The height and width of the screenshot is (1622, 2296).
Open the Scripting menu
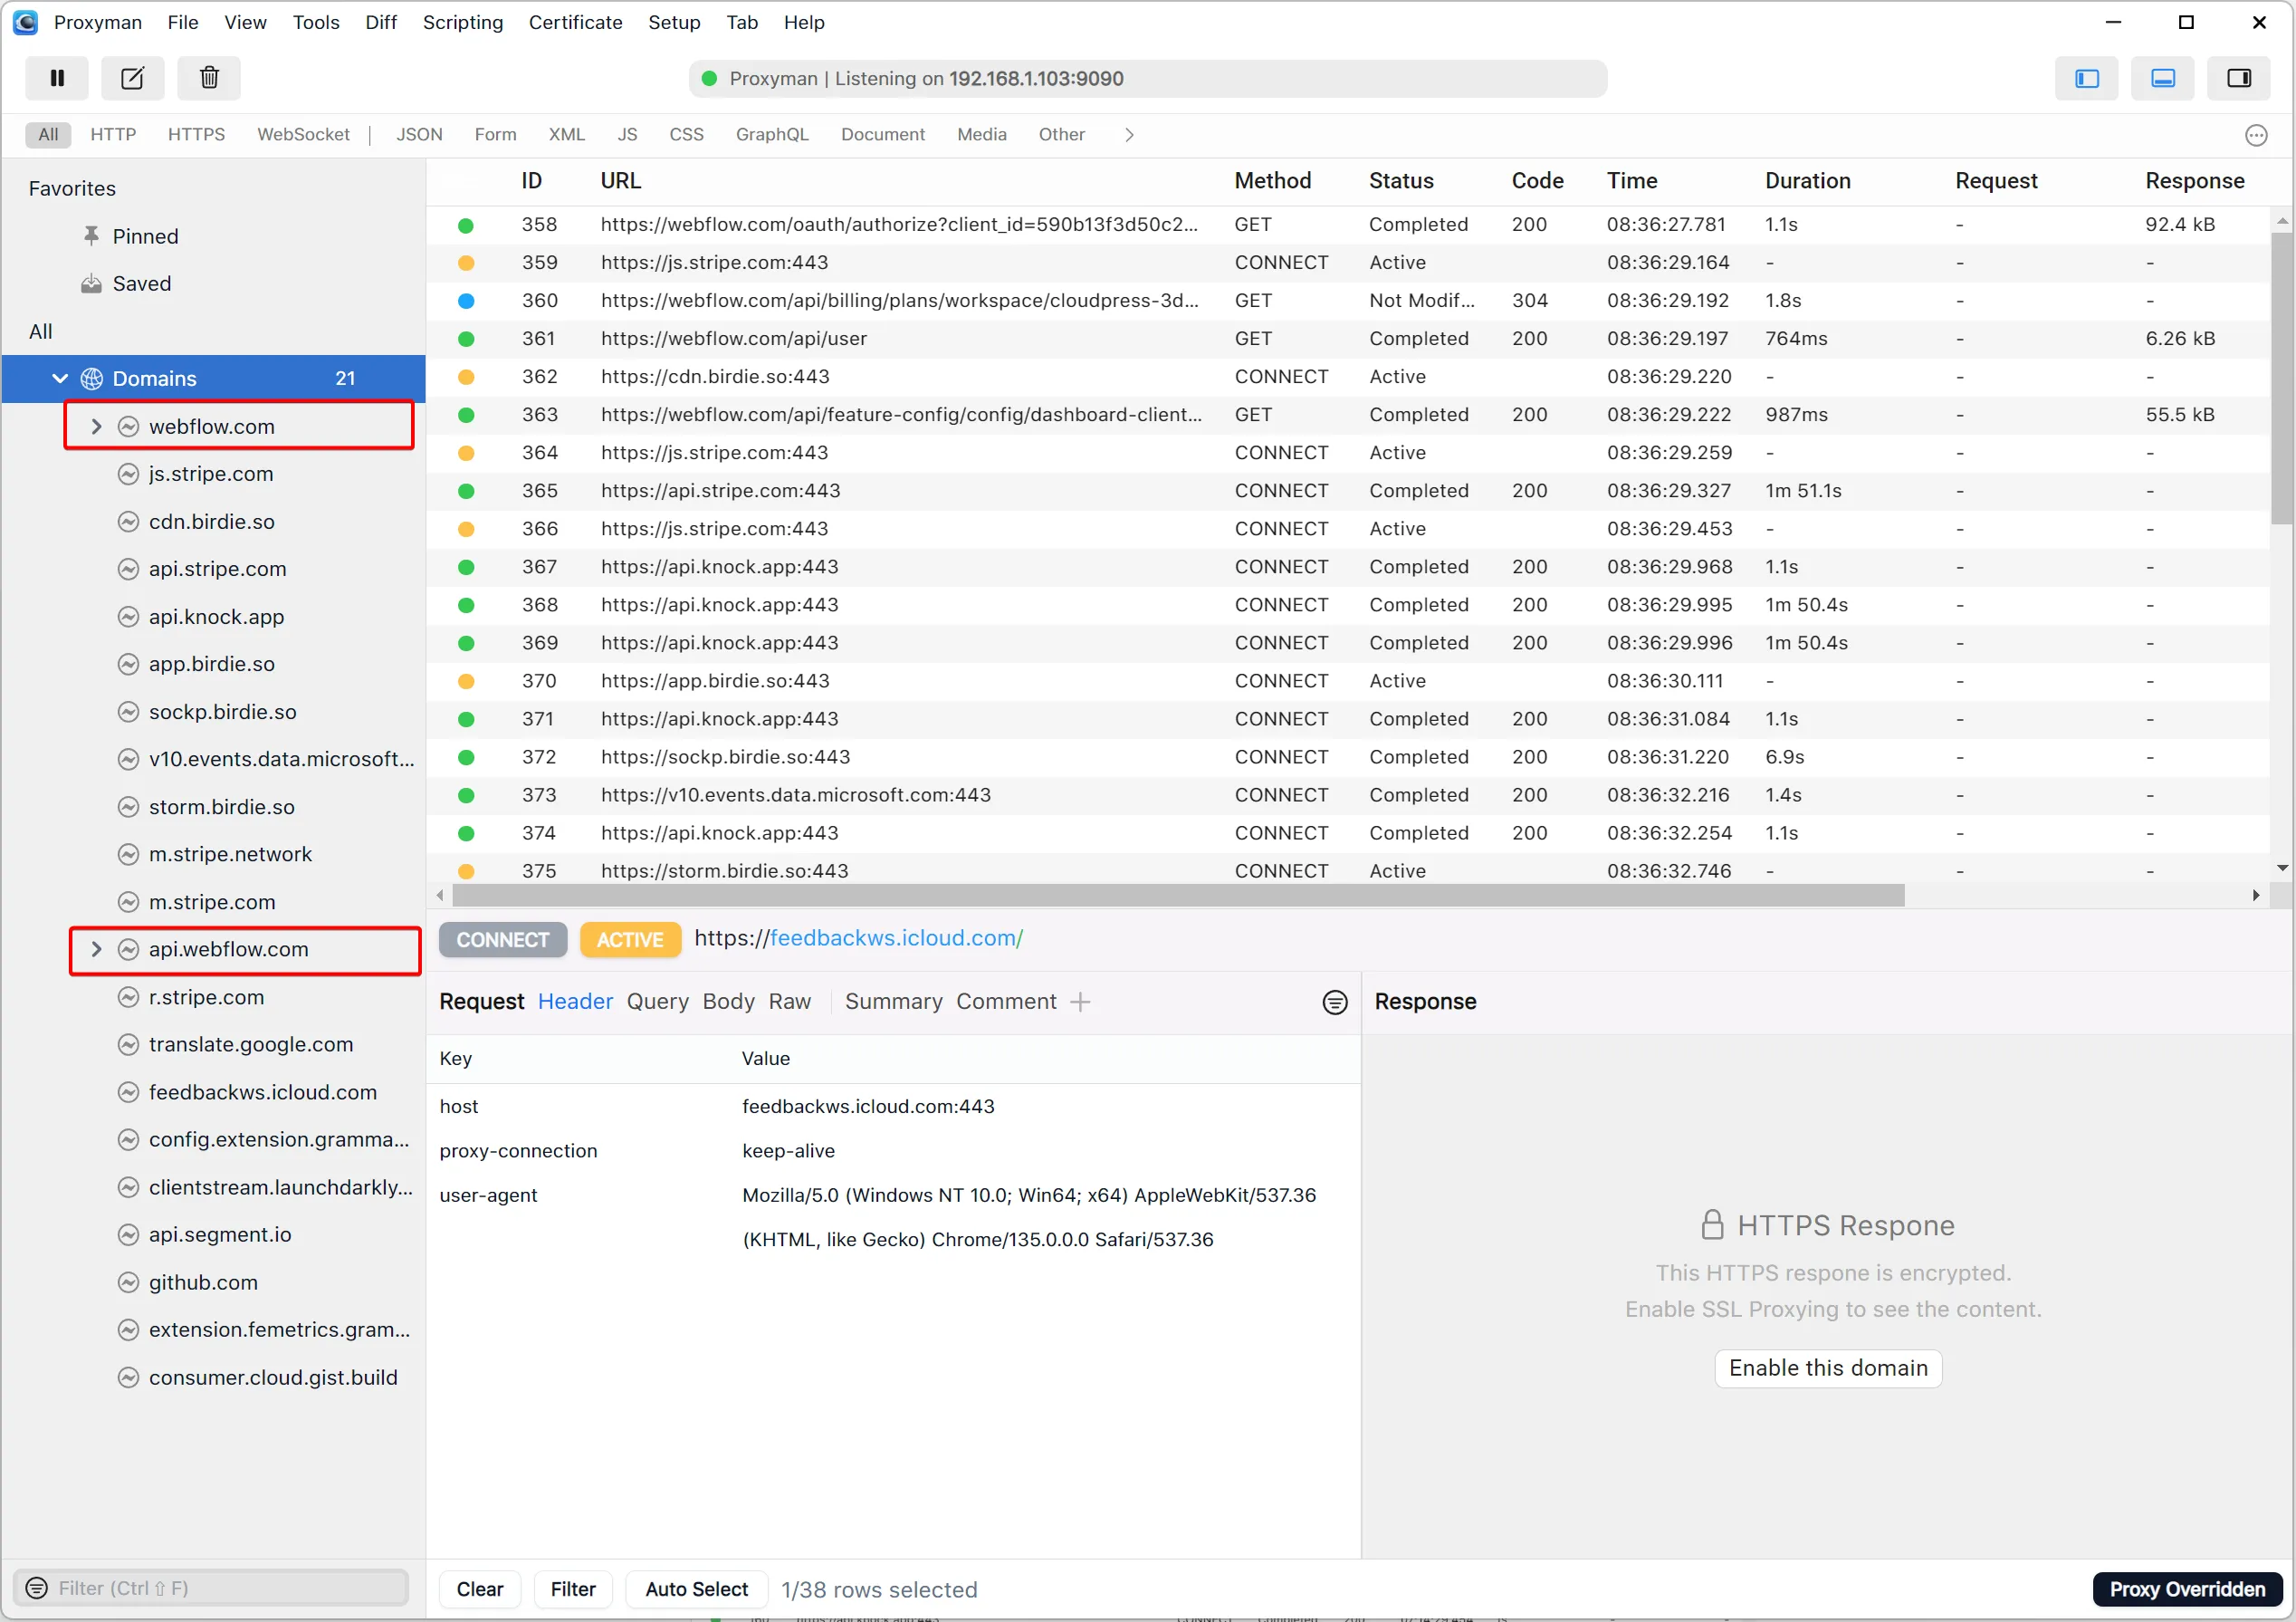(462, 22)
